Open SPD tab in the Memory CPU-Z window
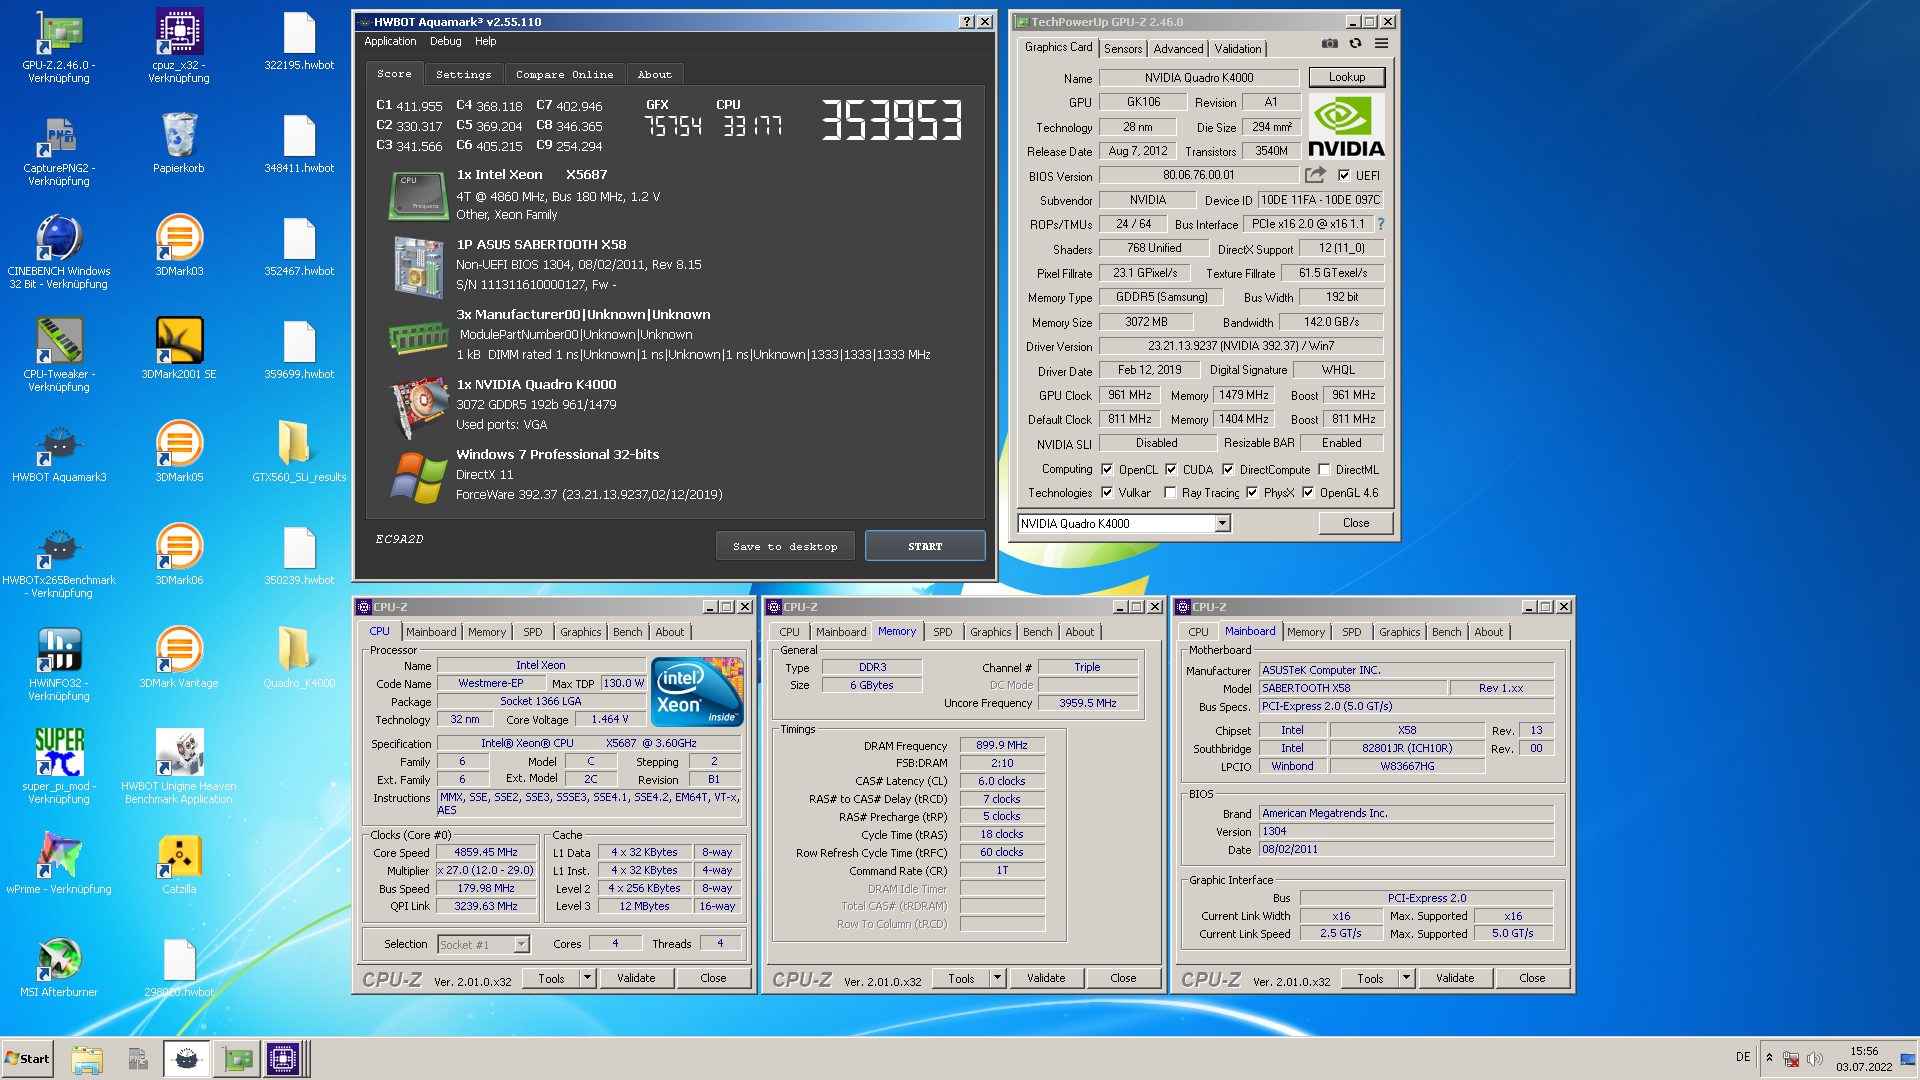Viewport: 1920px width, 1080px height. 942,632
